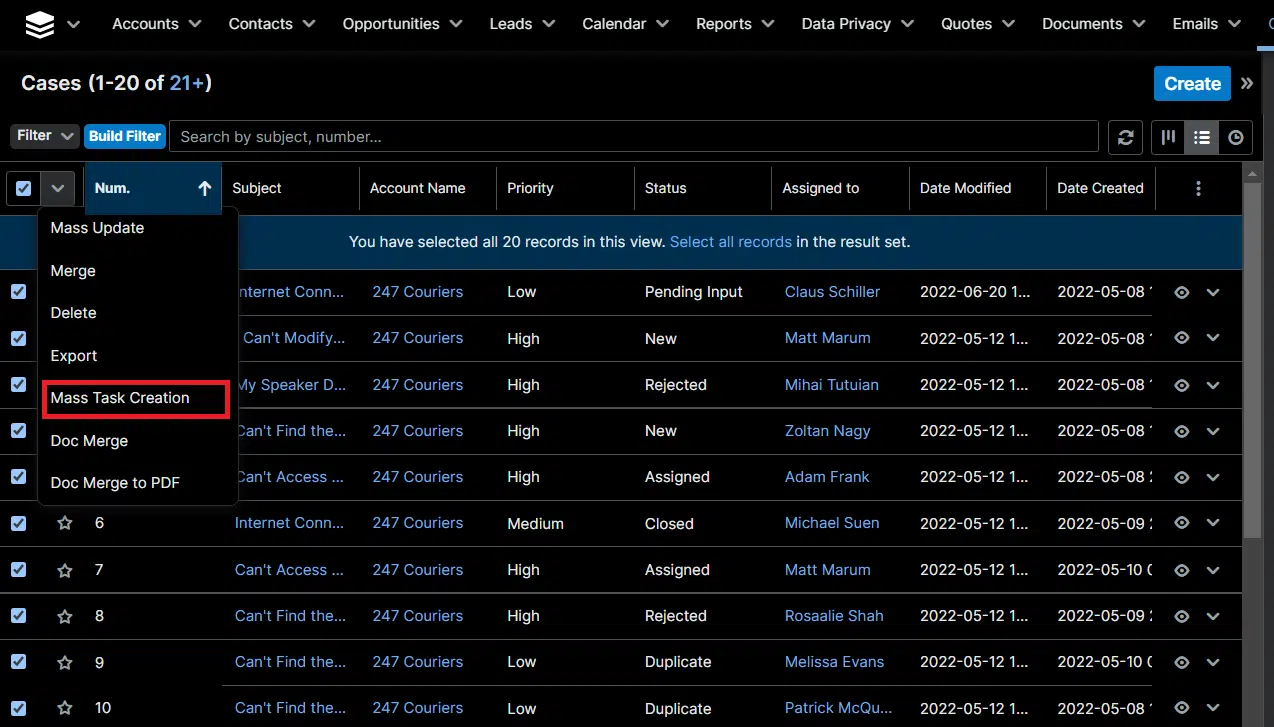Open the activity stream clock icon
This screenshot has width=1274, height=727.
tap(1236, 137)
